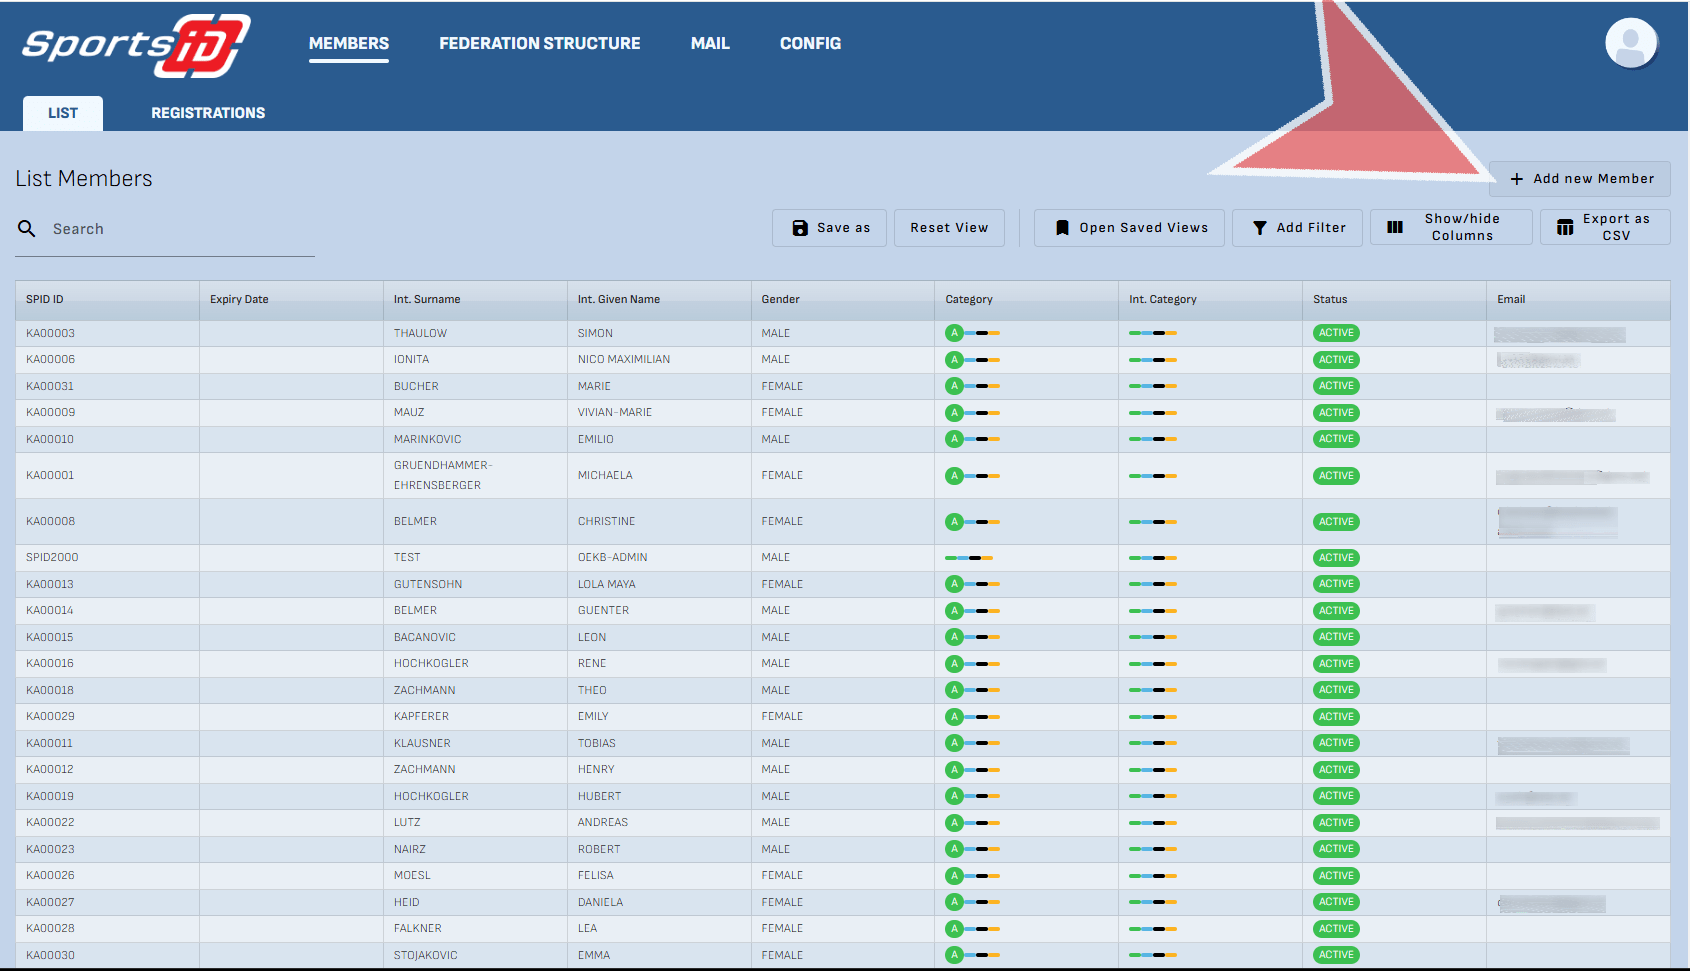The image size is (1690, 971).
Task: Open the Federation Structure menu
Action: click(539, 44)
